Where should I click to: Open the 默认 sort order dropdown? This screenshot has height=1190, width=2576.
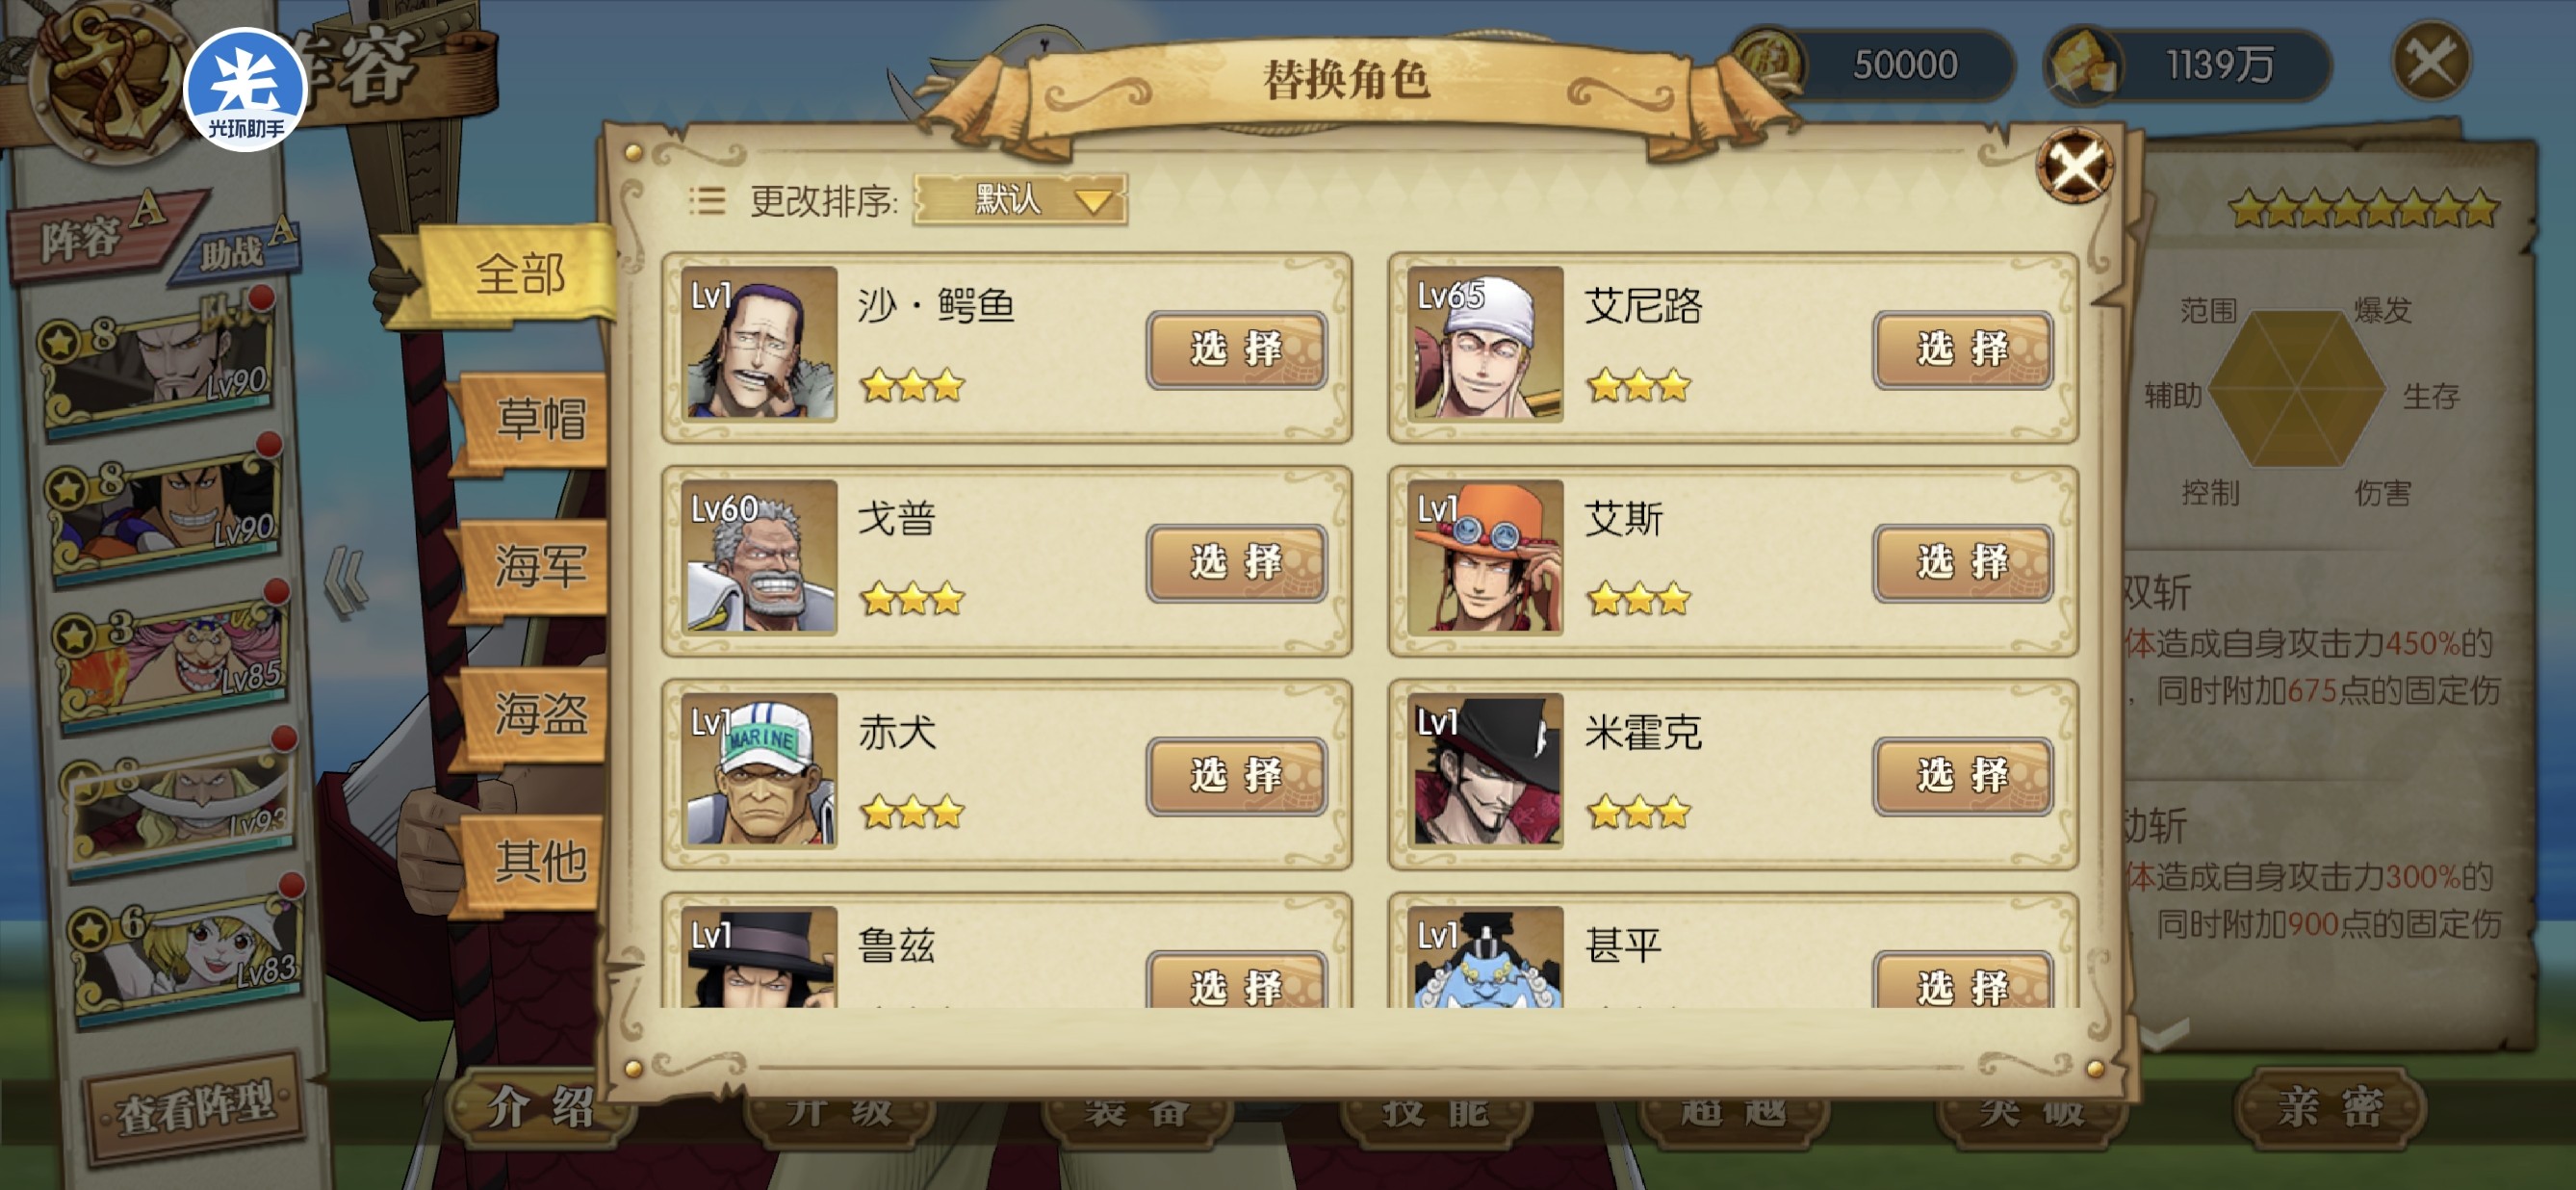tap(1020, 200)
